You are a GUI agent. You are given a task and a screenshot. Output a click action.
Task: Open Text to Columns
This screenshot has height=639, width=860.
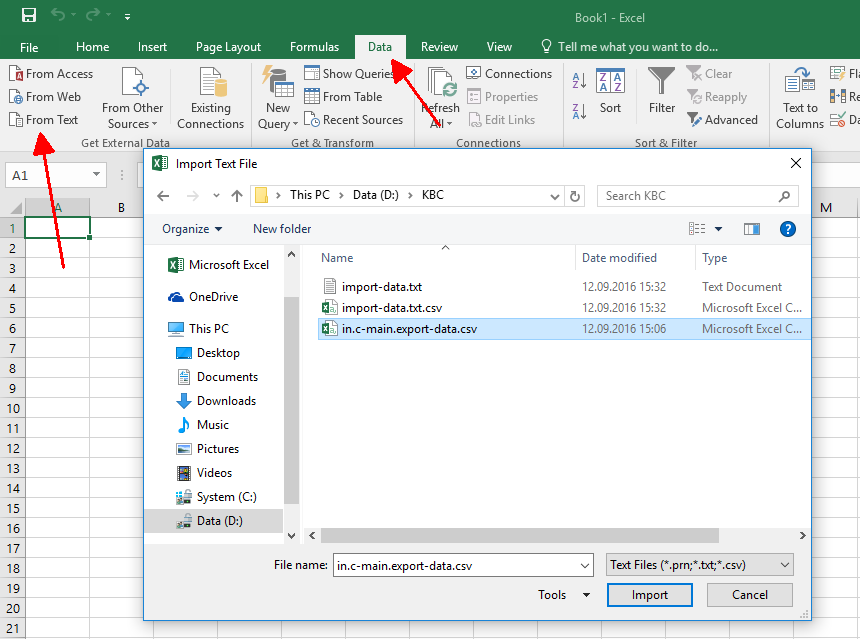(800, 99)
